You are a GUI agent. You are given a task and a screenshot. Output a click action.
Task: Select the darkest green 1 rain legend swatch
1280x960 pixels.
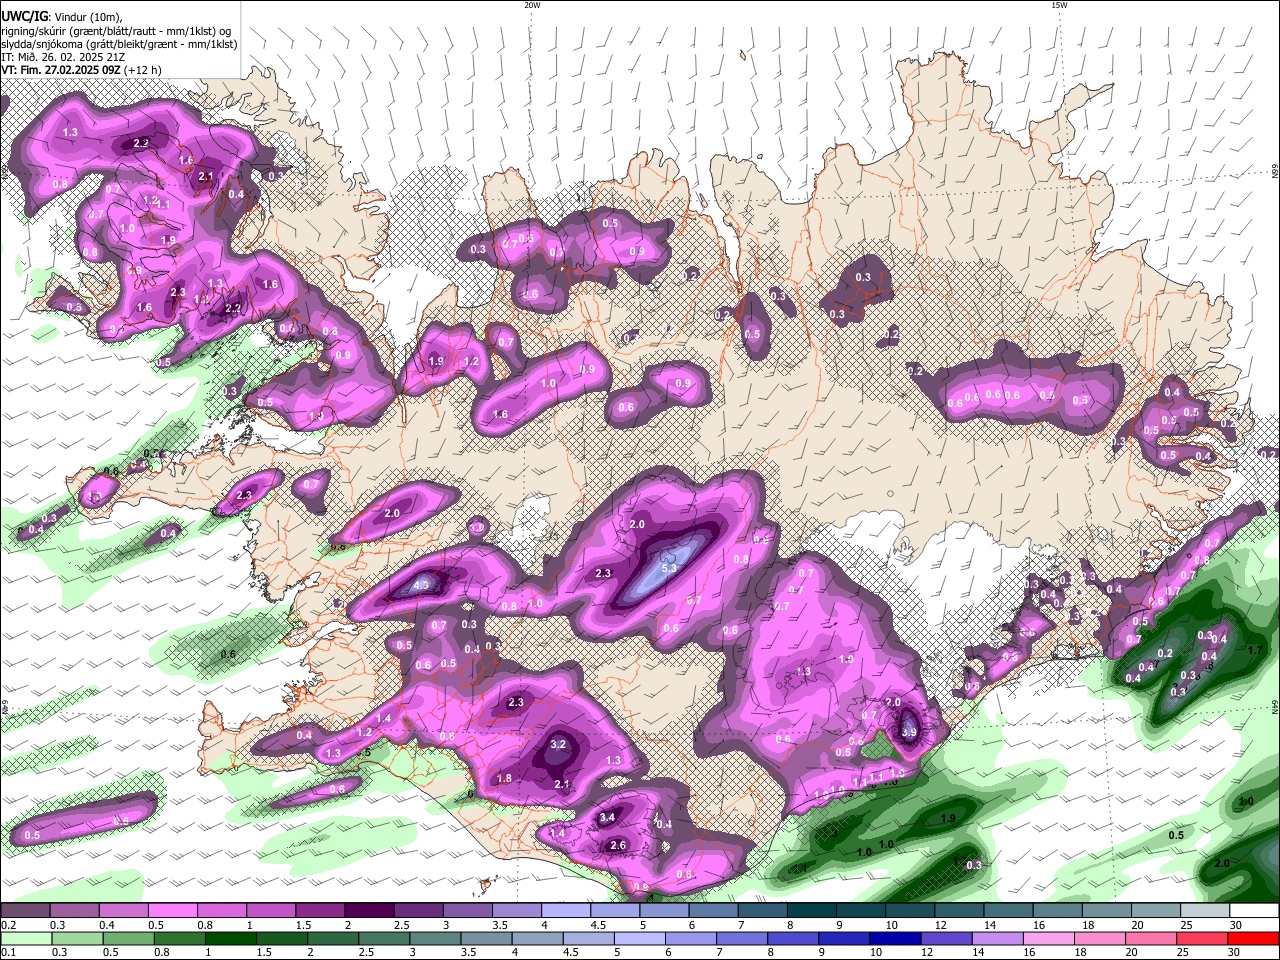point(230,939)
